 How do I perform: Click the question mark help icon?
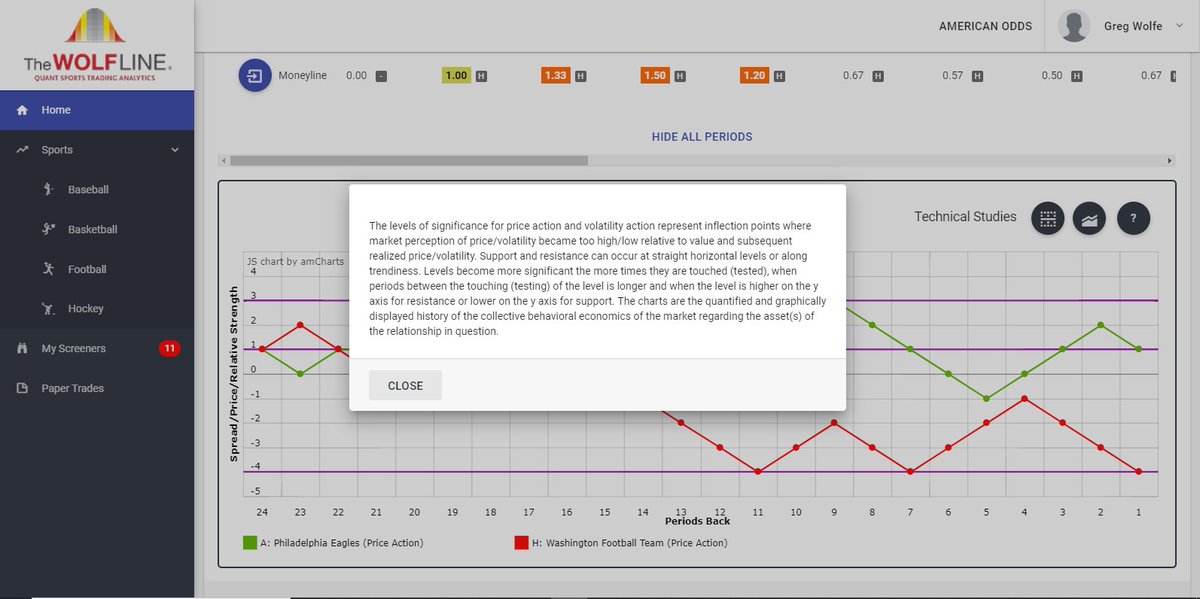[1133, 218]
